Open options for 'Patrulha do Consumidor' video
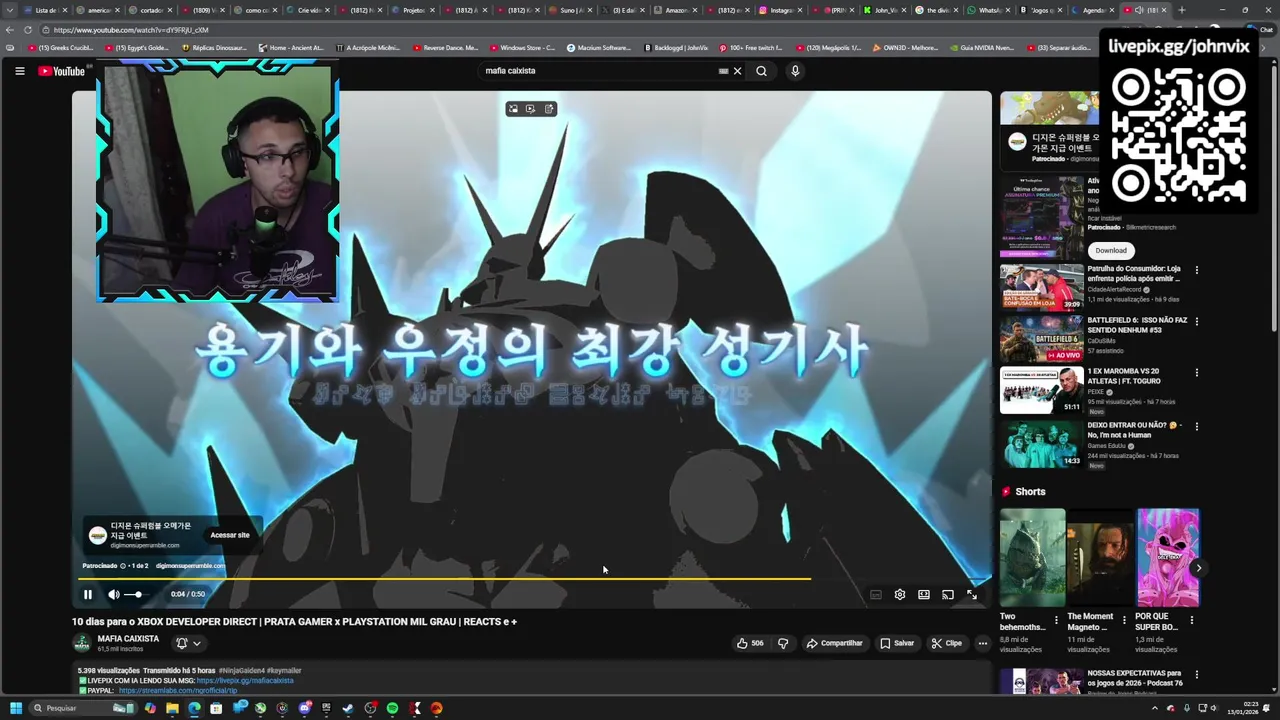The height and width of the screenshot is (720, 1280). 1196,270
